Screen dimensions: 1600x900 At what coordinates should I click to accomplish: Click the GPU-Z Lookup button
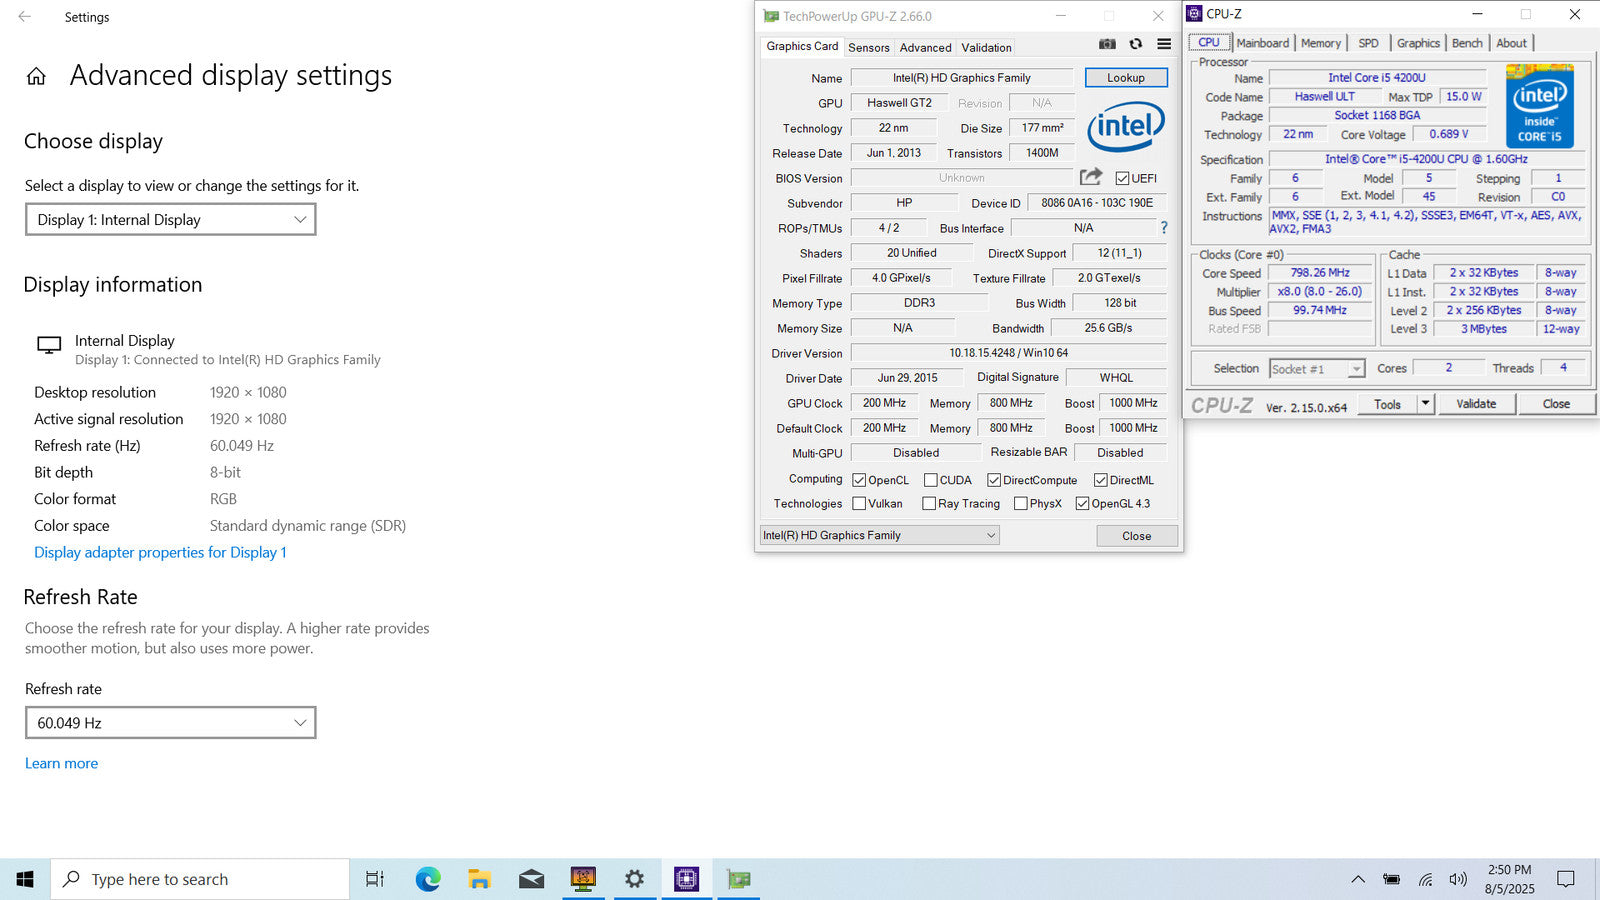click(x=1126, y=78)
